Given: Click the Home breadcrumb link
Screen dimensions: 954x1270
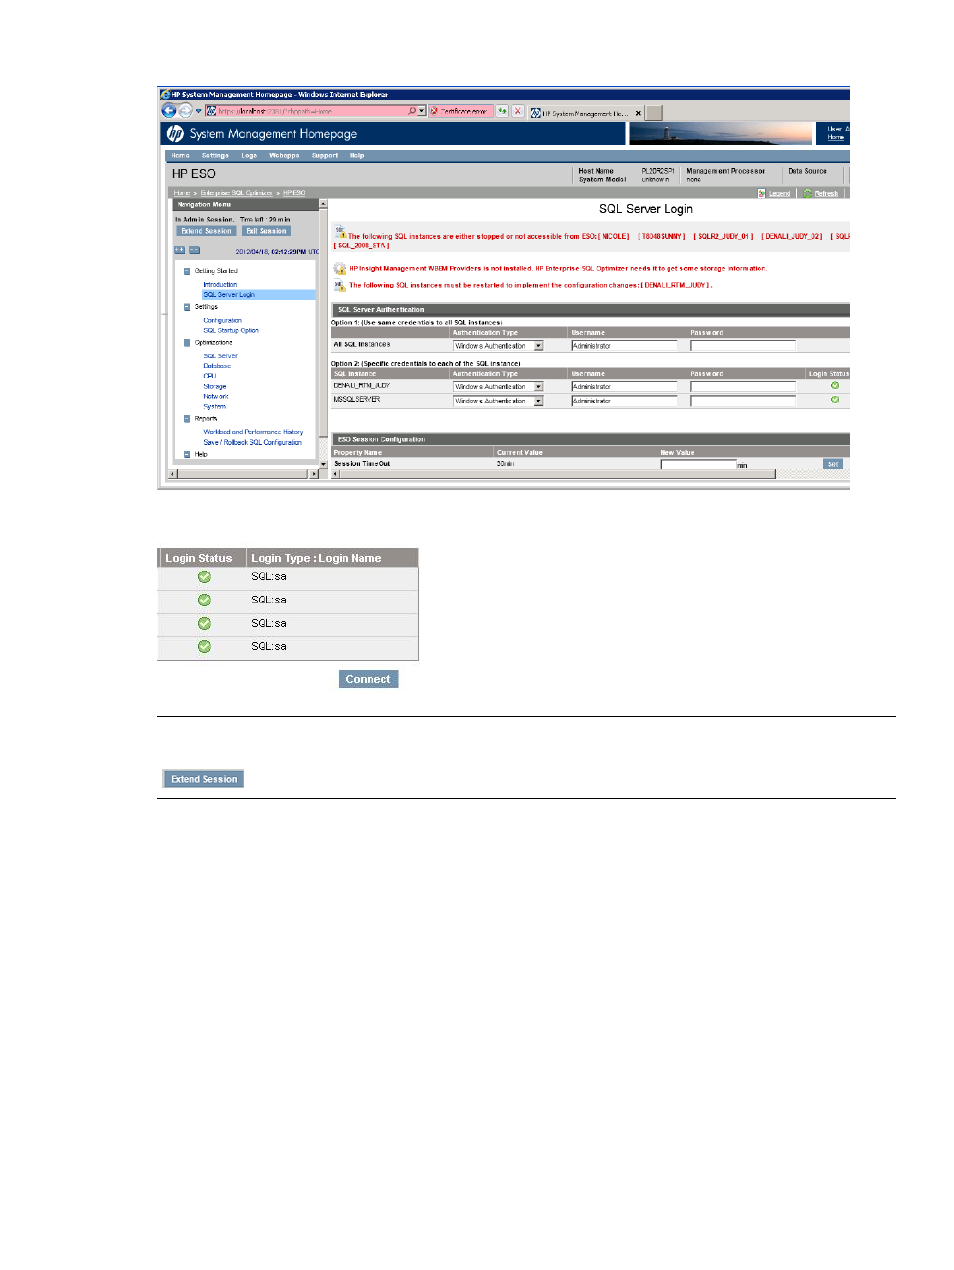Looking at the screenshot, I should pos(181,193).
